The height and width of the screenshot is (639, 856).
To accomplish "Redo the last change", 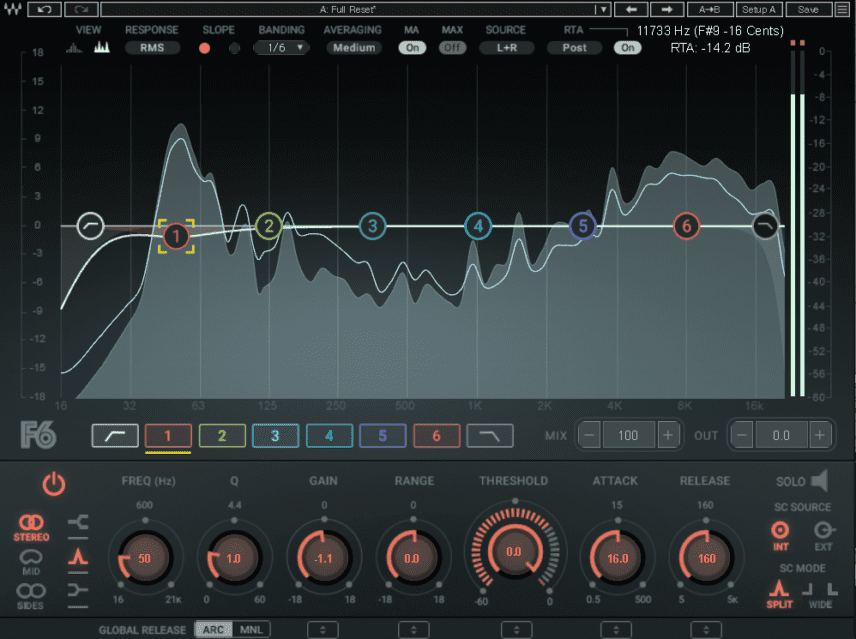I will (x=81, y=9).
